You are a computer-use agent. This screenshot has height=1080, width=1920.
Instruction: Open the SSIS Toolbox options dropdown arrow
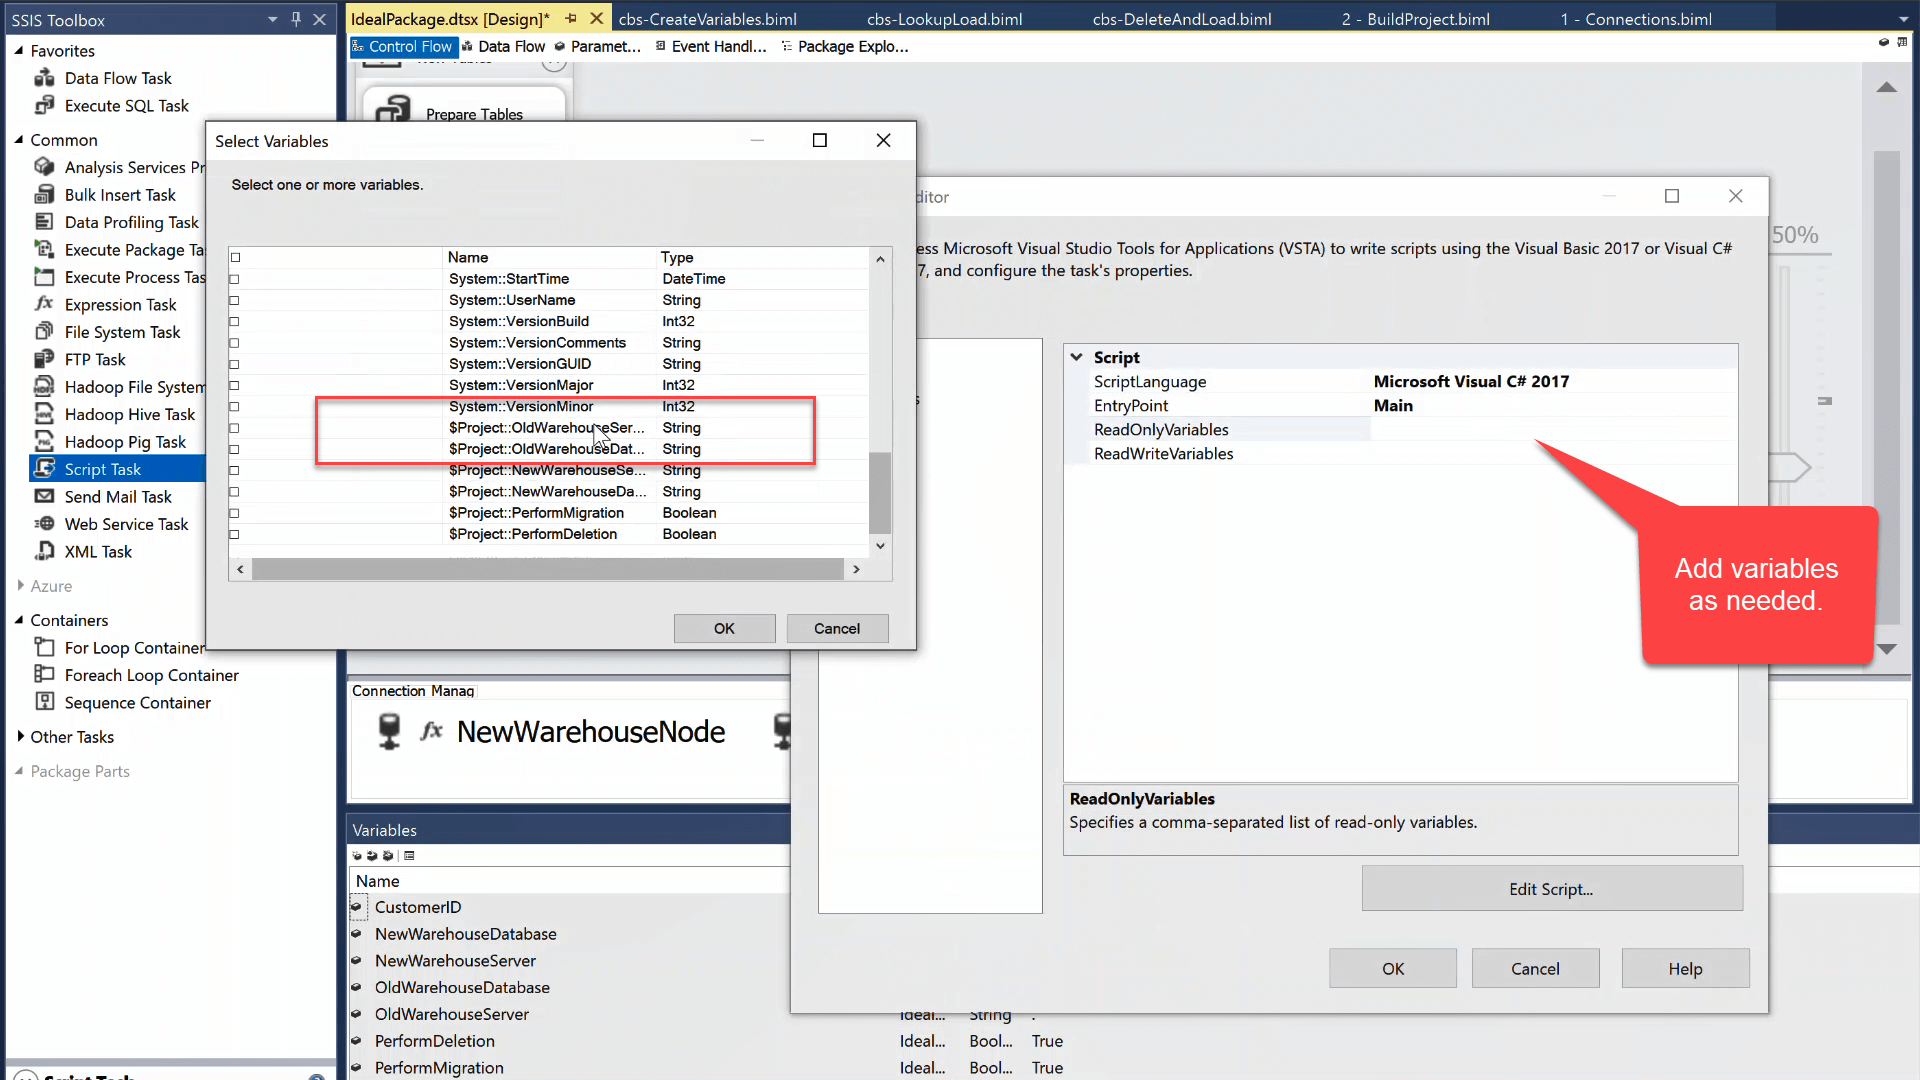coord(272,19)
